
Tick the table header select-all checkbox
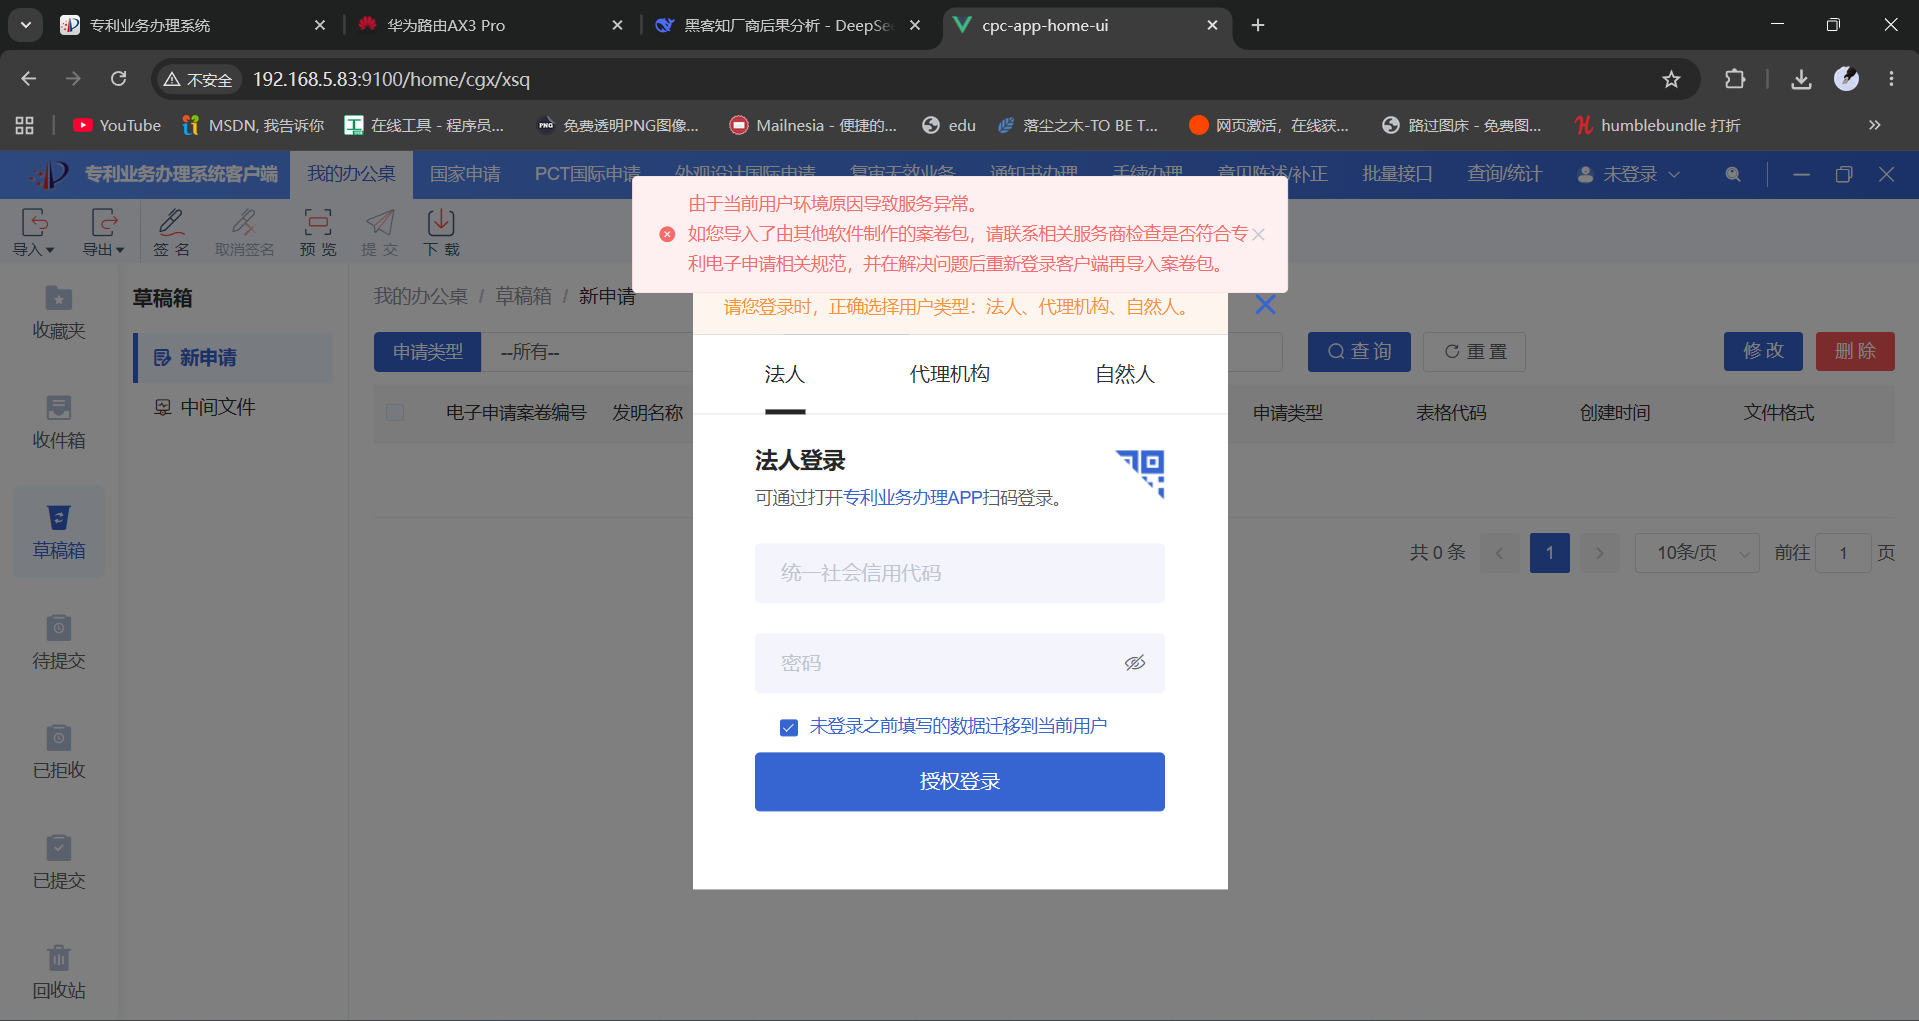click(395, 412)
